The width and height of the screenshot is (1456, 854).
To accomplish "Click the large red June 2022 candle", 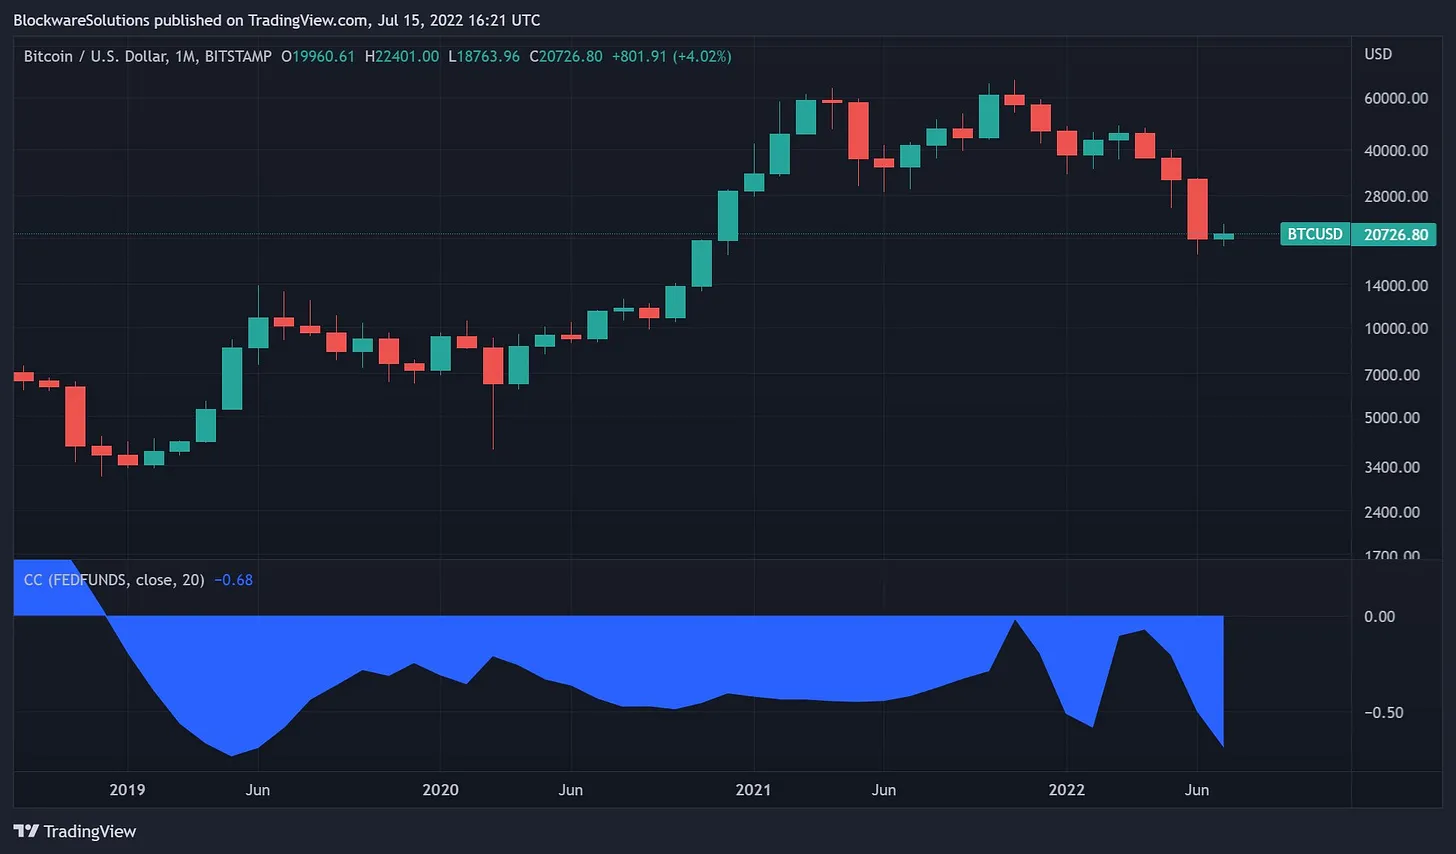I will pos(1197,209).
